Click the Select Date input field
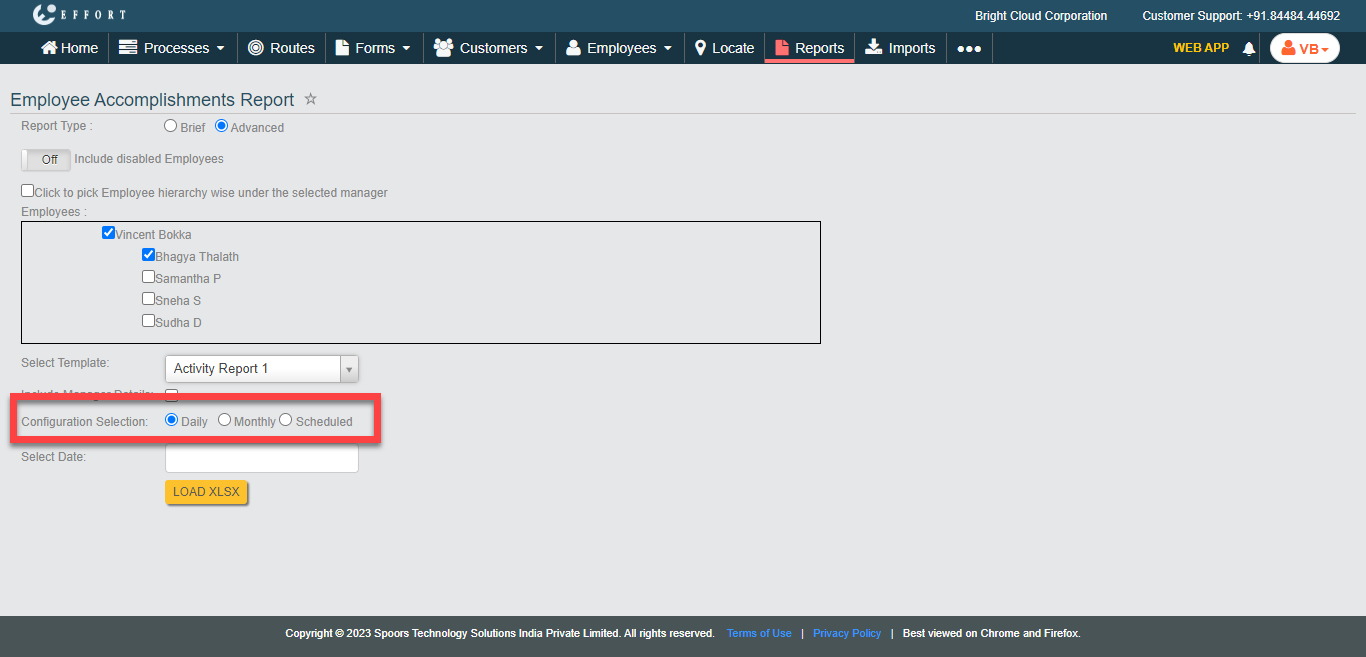 tap(261, 458)
